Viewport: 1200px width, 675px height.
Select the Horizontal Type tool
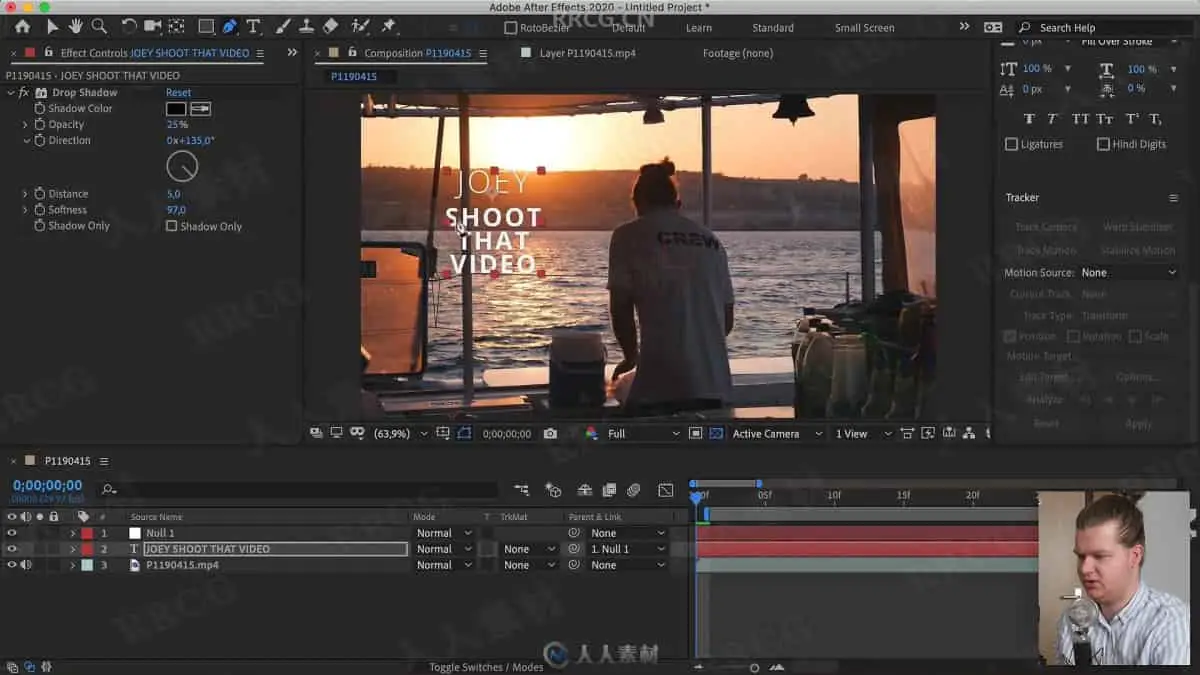coord(254,27)
